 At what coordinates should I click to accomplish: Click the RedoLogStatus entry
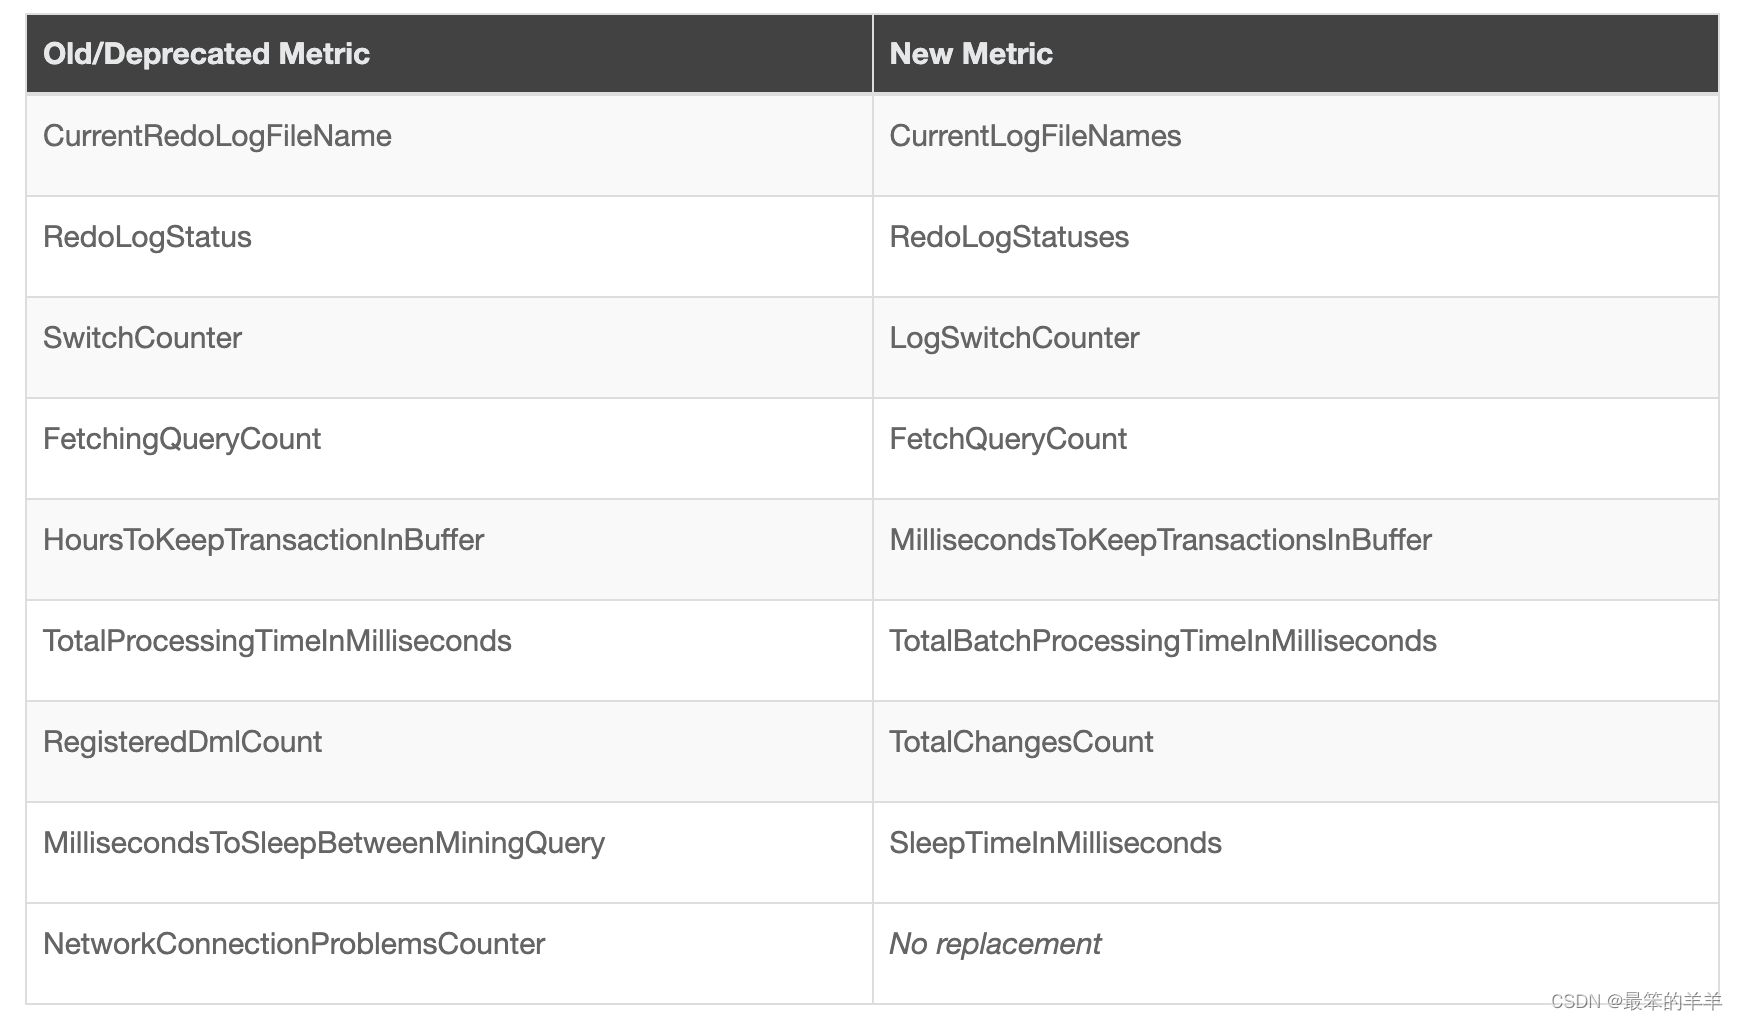(x=147, y=237)
